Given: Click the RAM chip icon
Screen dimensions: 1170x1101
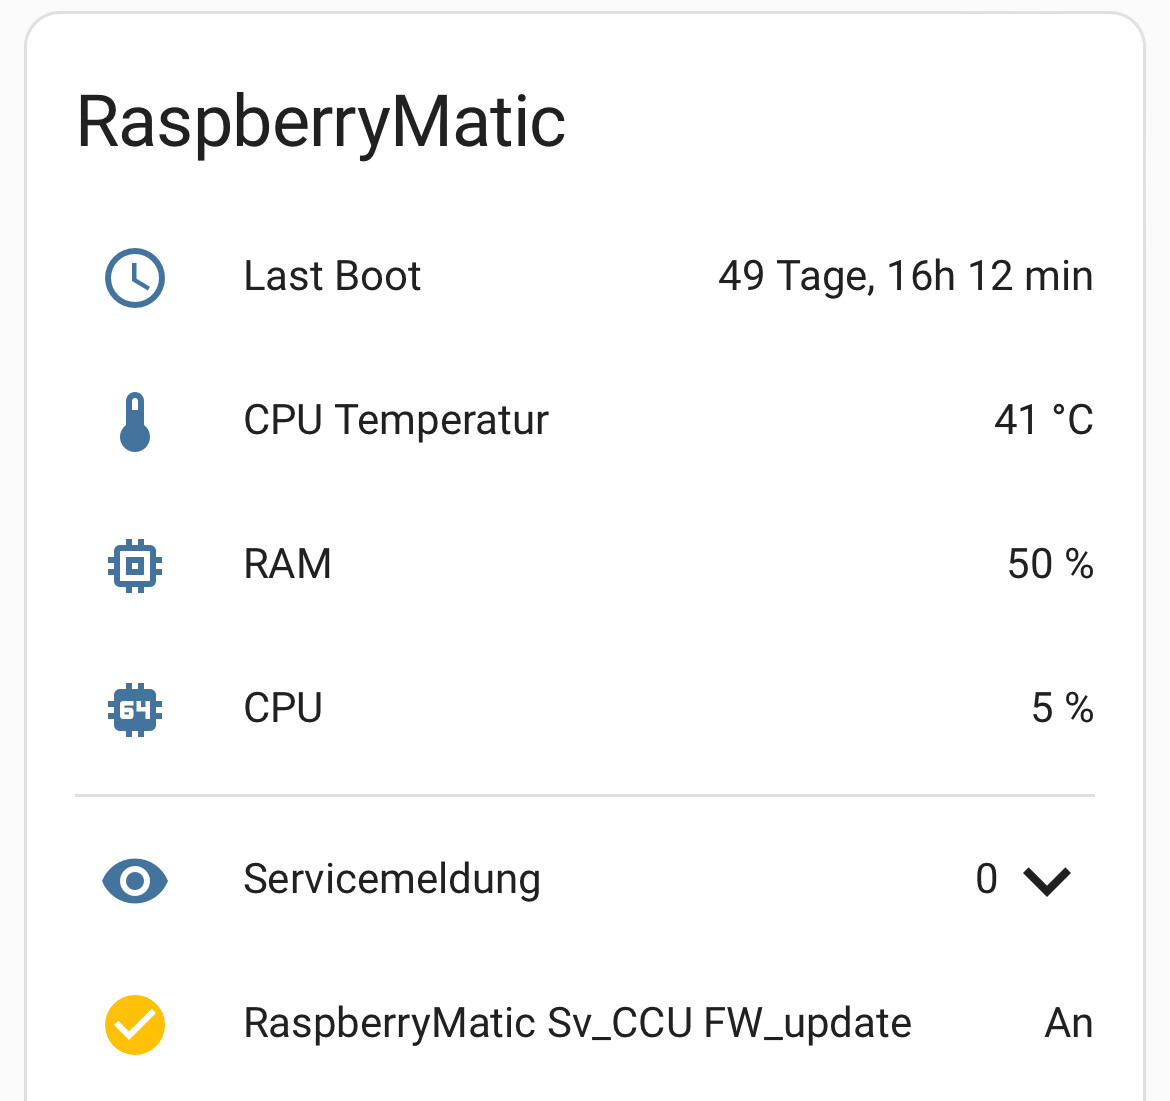Looking at the screenshot, I should [x=135, y=565].
